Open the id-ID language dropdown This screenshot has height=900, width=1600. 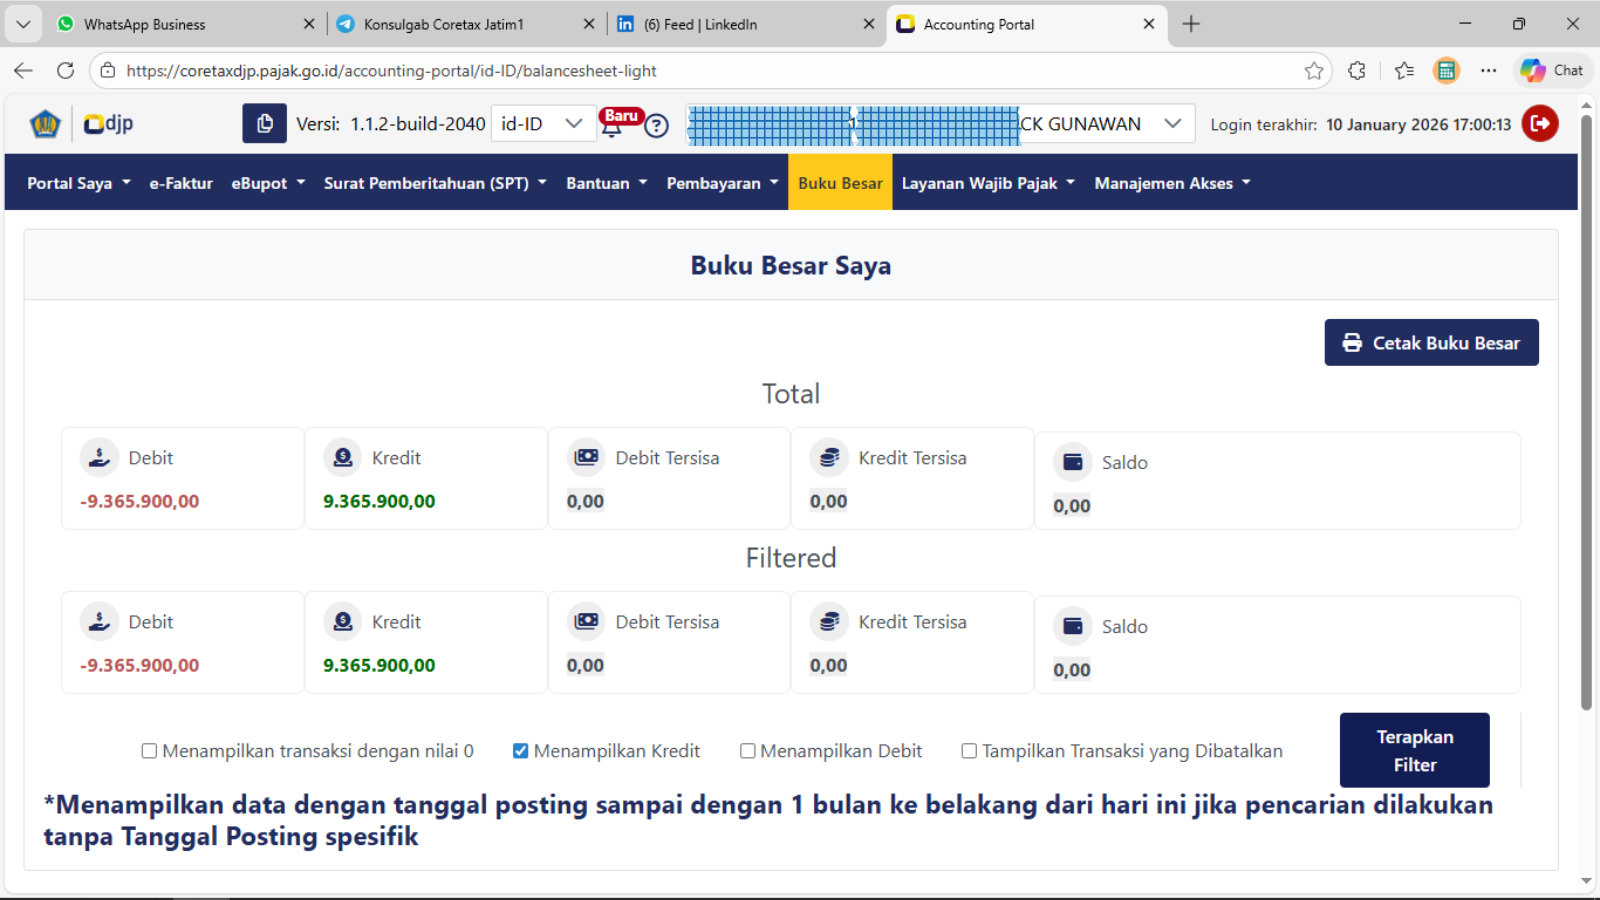point(542,124)
